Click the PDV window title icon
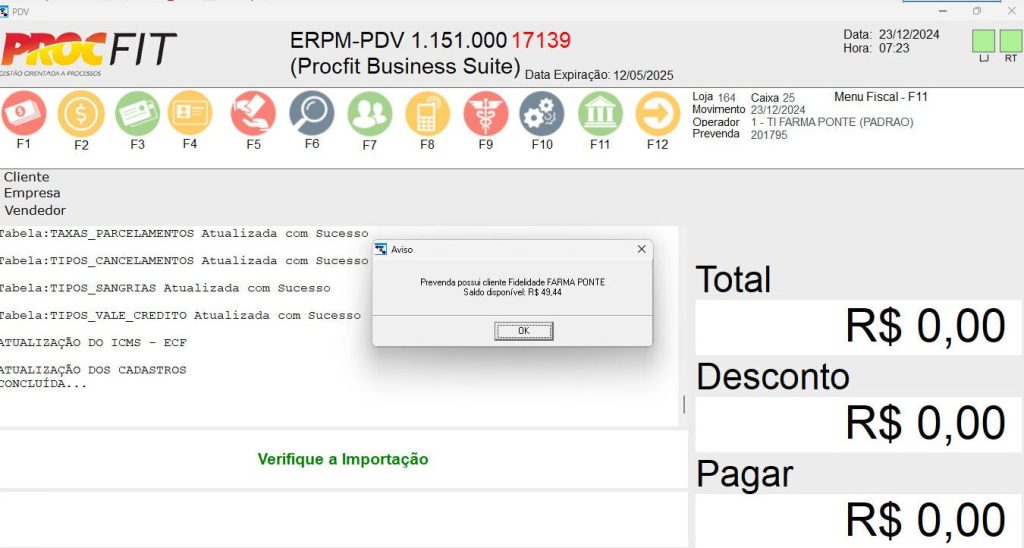Viewport: 1024px width, 548px height. [5, 12]
